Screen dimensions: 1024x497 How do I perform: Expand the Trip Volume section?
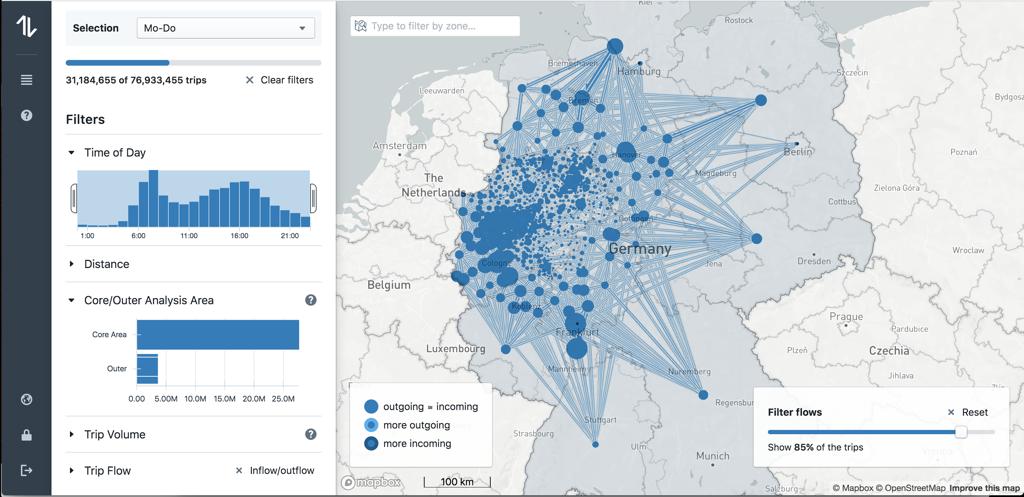point(71,435)
